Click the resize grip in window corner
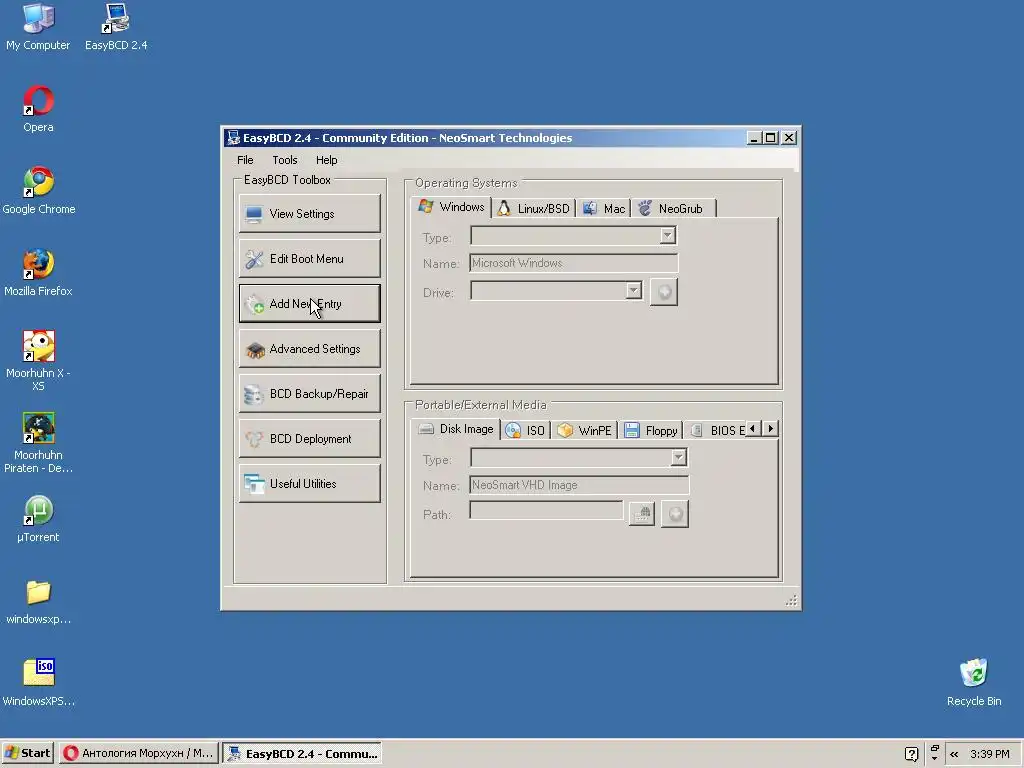Viewport: 1024px width, 768px height. [792, 601]
